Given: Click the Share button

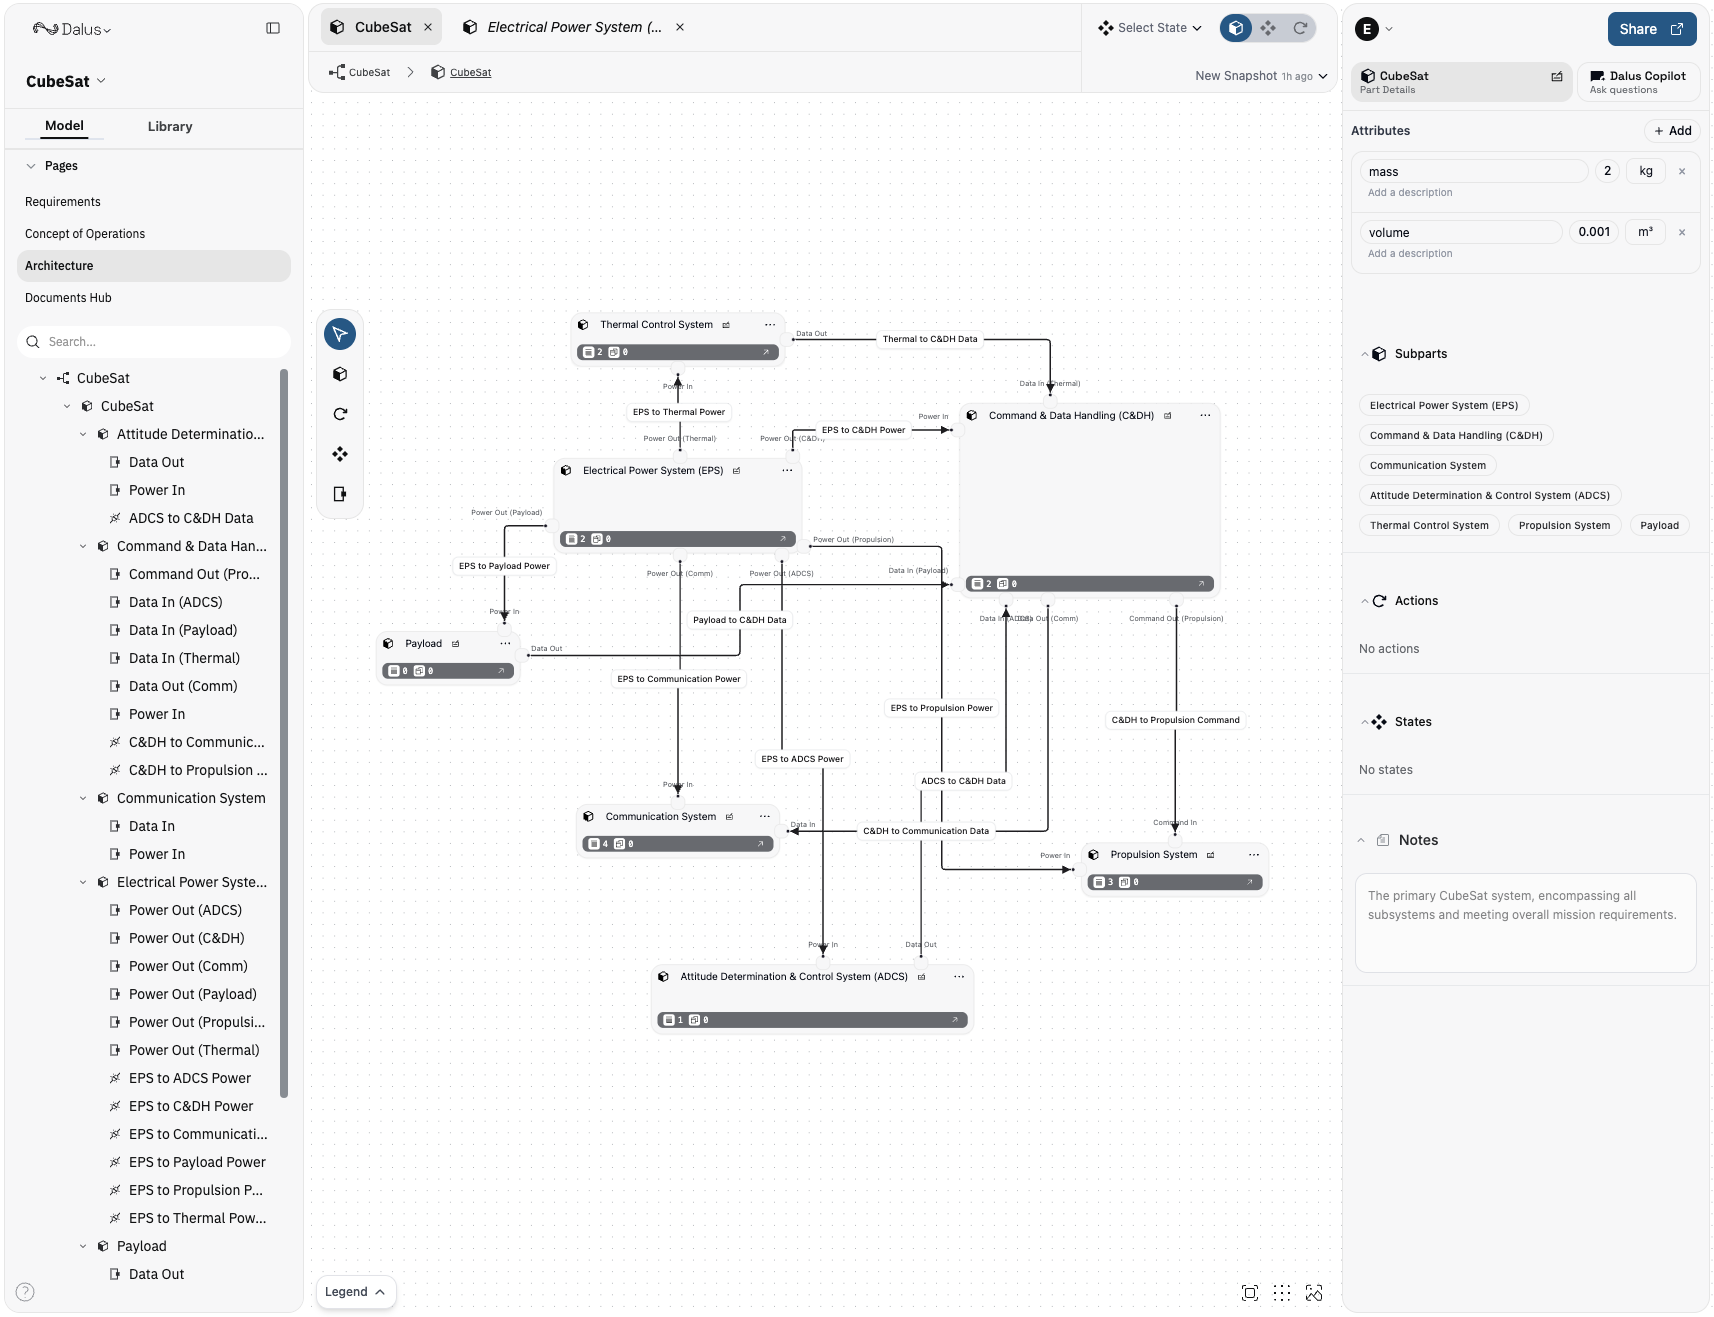Looking at the screenshot, I should 1650,29.
